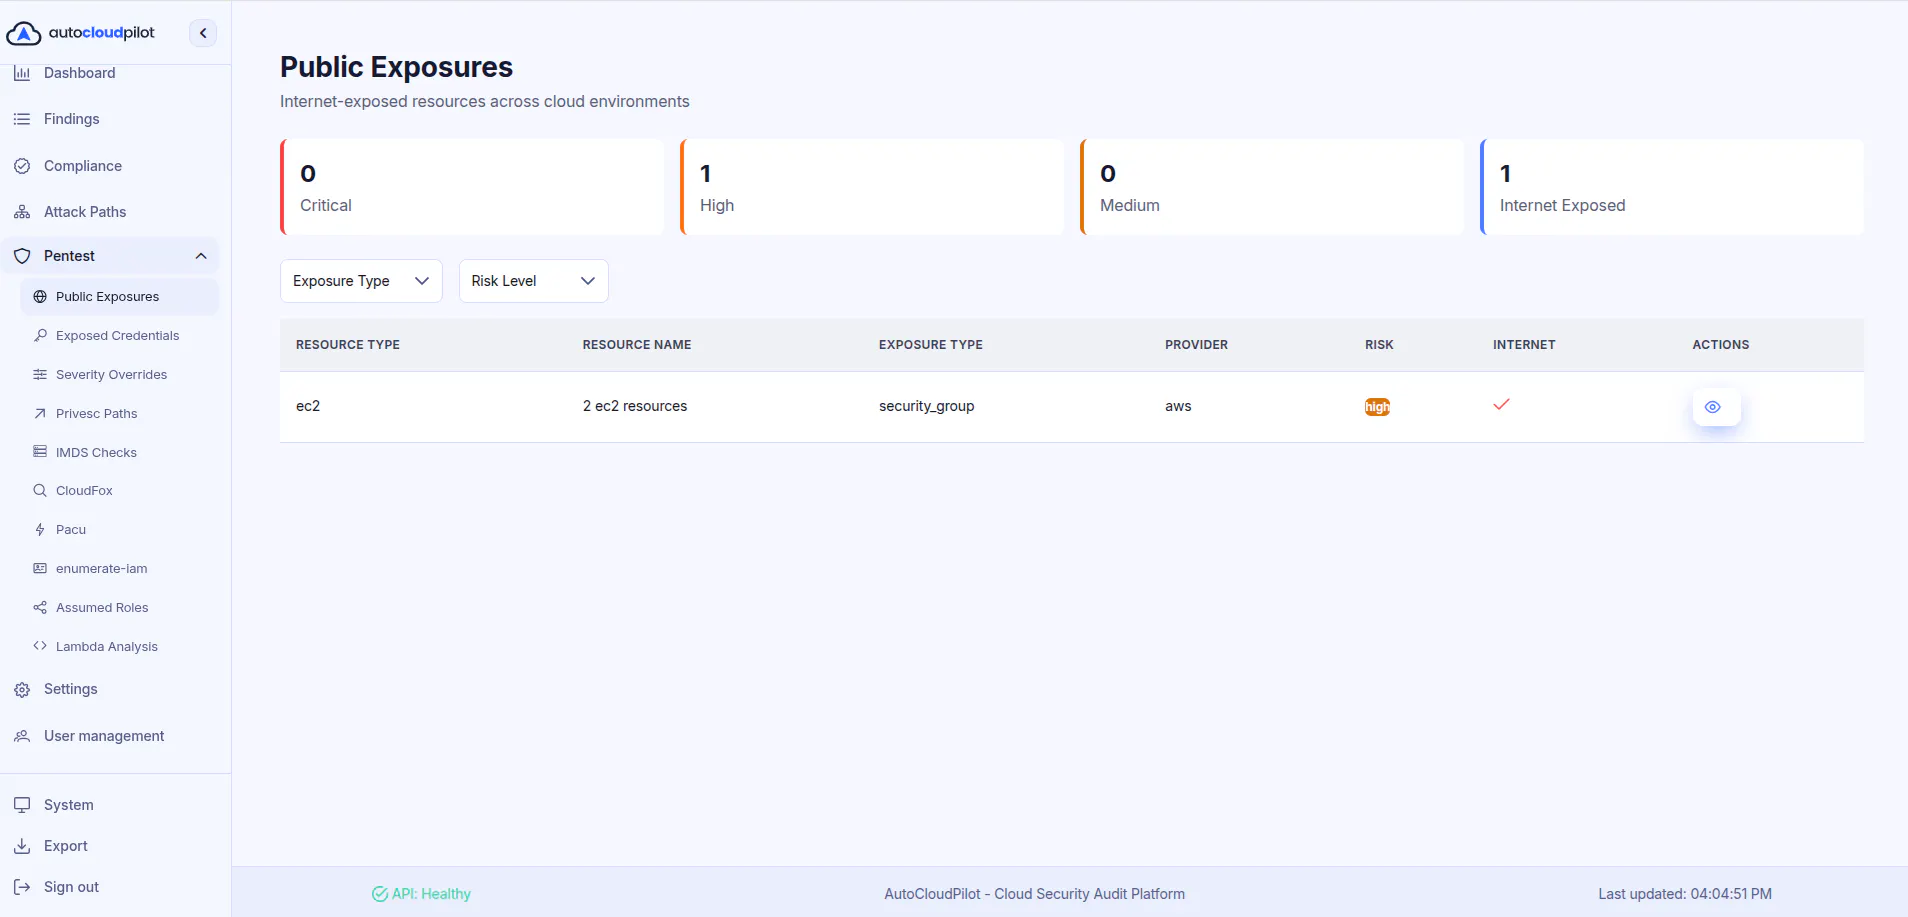The width and height of the screenshot is (1908, 917).
Task: Click the EXPOSURE TYPE column header
Action: point(931,345)
